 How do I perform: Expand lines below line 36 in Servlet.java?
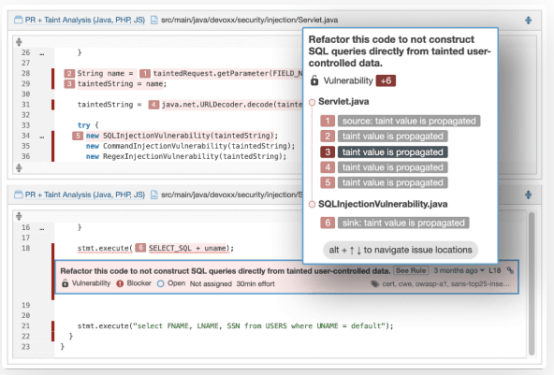click(19, 168)
